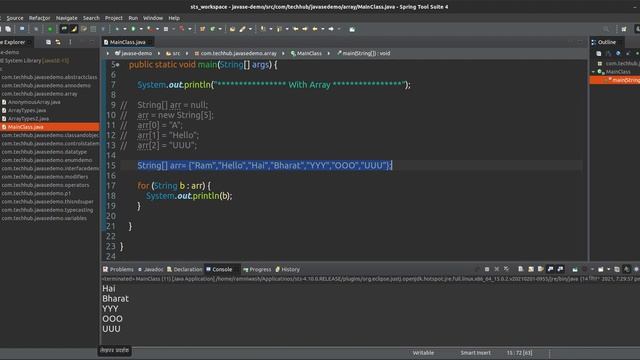Click the Open Type toolbar icon
Screen dimensions: 640x360
click(232, 29)
